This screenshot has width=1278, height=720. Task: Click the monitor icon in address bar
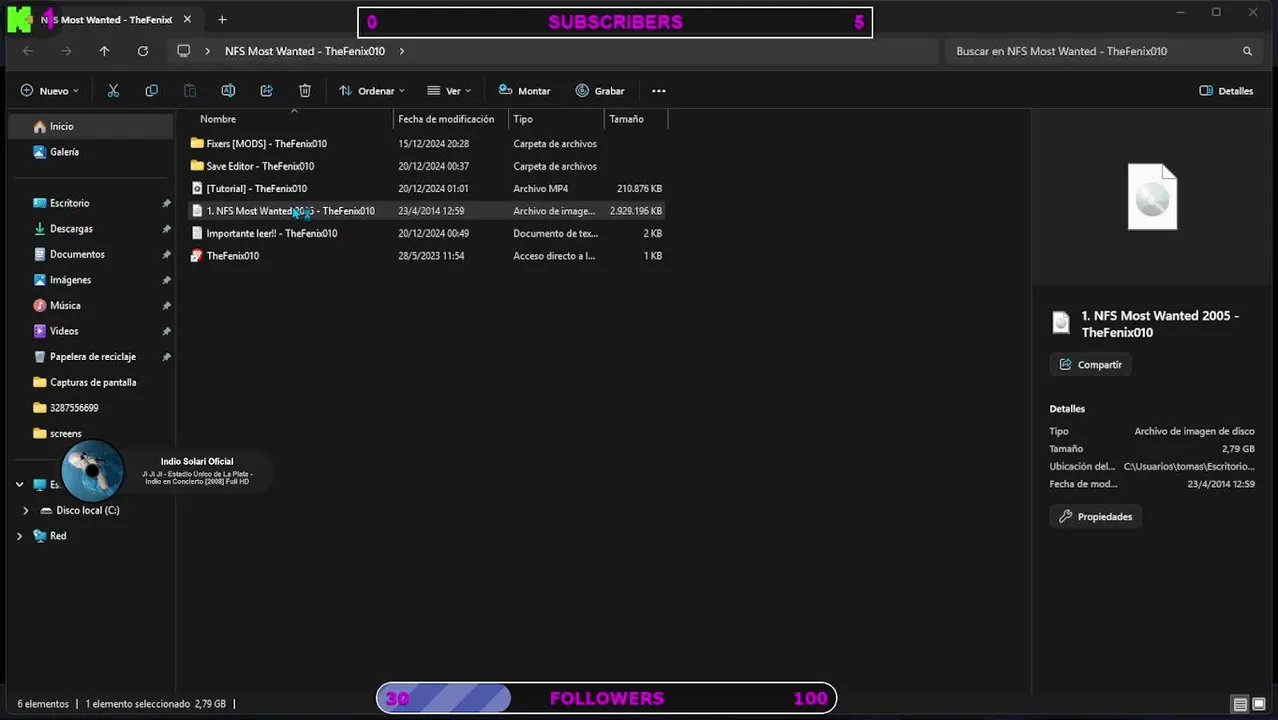[183, 51]
